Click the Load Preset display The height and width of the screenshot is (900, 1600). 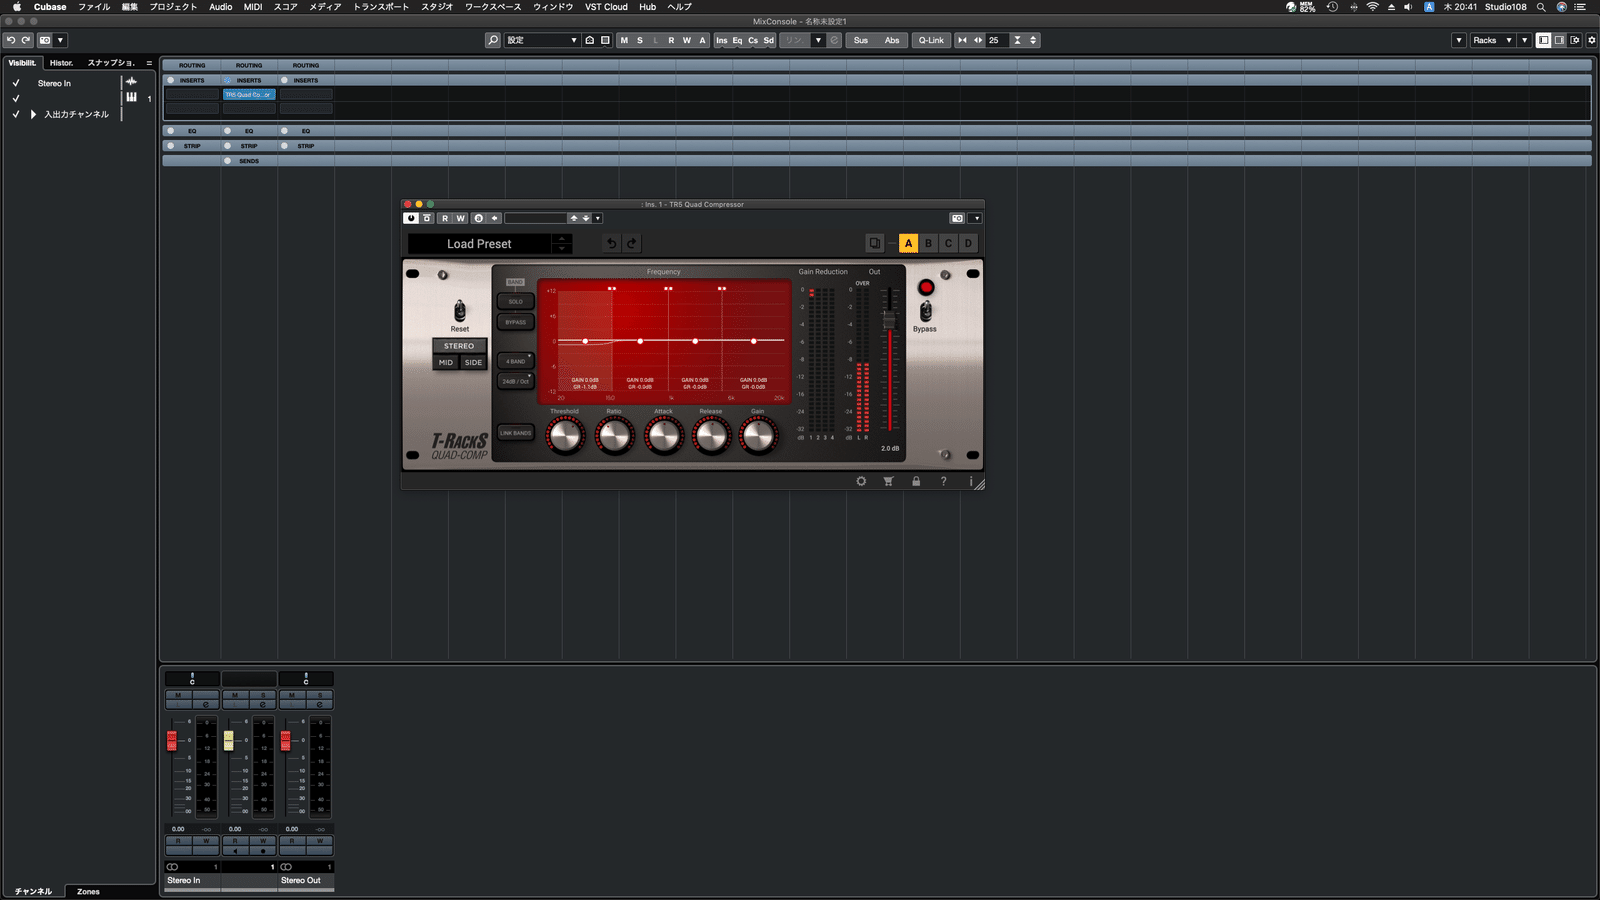(x=479, y=243)
